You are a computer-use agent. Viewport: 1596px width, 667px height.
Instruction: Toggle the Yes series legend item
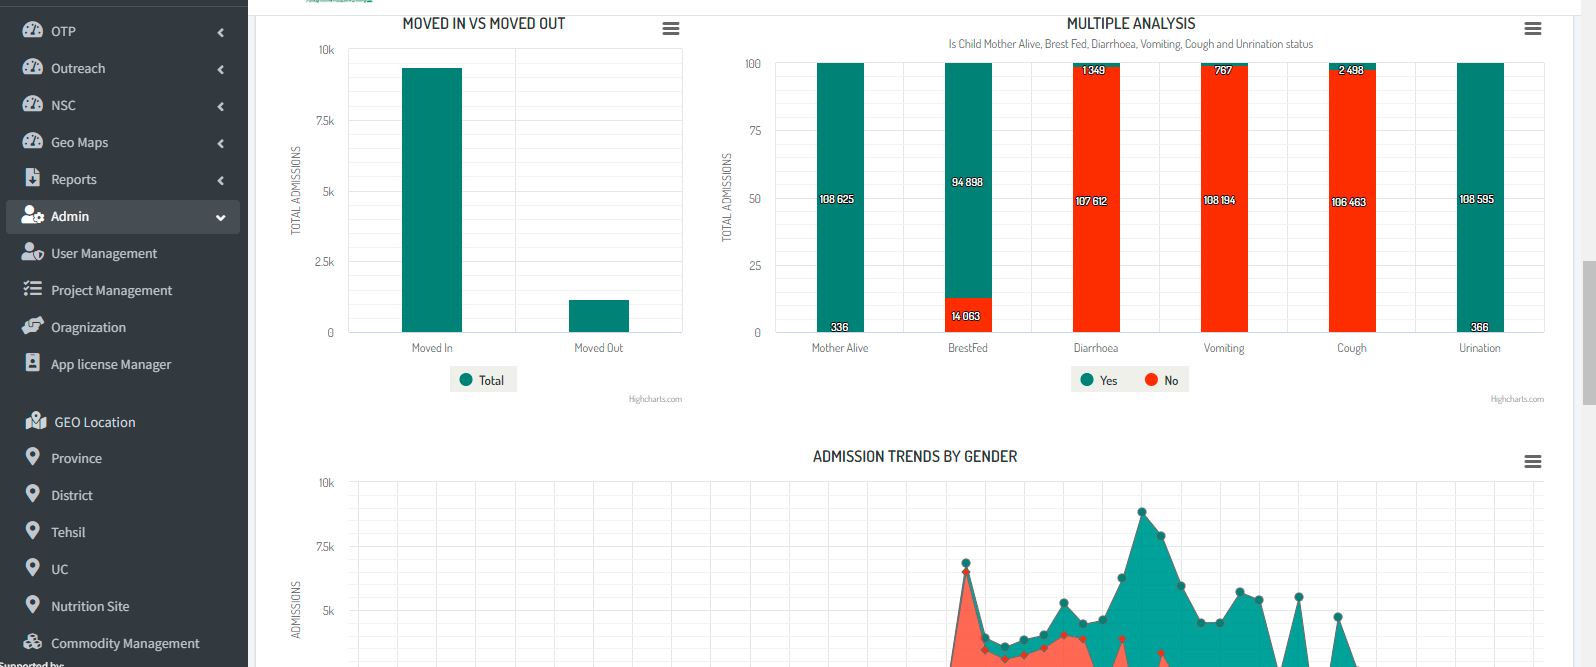pyautogui.click(x=1099, y=380)
